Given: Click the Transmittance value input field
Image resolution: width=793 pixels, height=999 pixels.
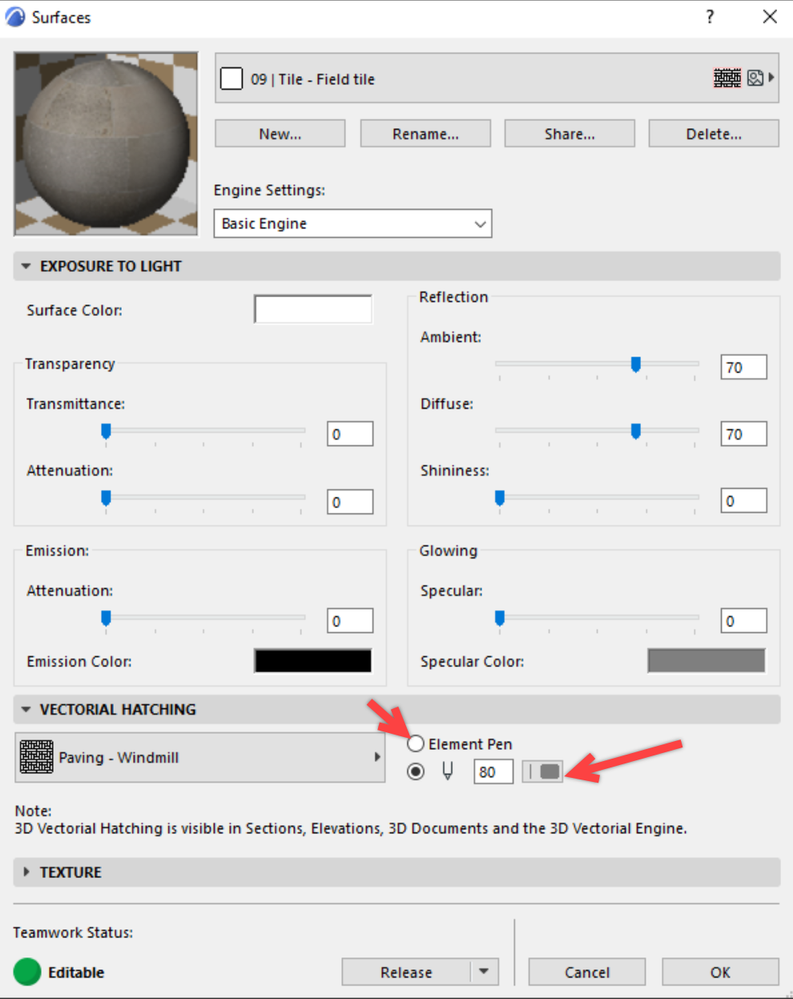Looking at the screenshot, I should [350, 434].
